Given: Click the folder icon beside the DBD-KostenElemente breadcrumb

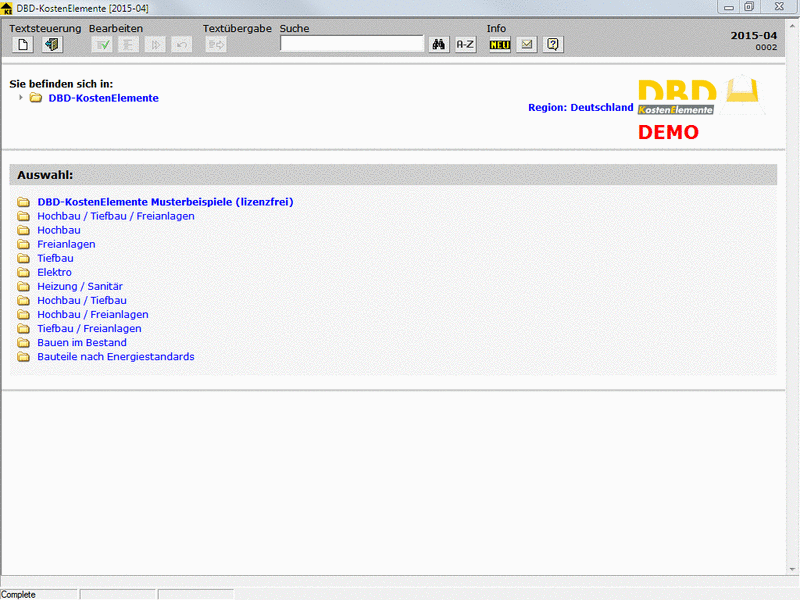Looking at the screenshot, I should point(36,97).
